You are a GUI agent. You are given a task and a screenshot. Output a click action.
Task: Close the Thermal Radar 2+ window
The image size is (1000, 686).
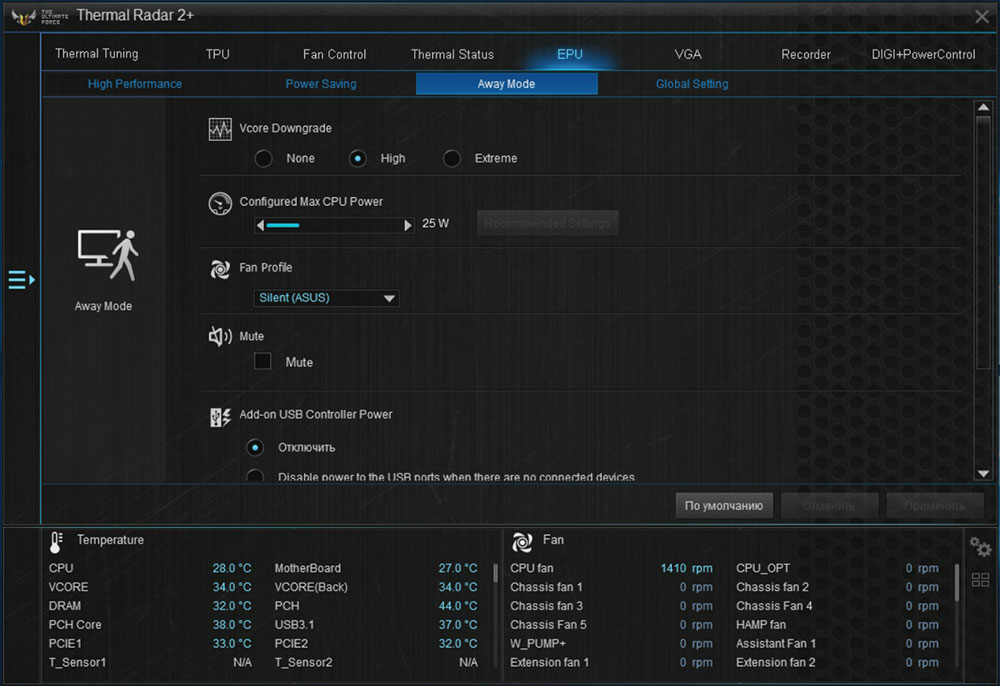[982, 17]
